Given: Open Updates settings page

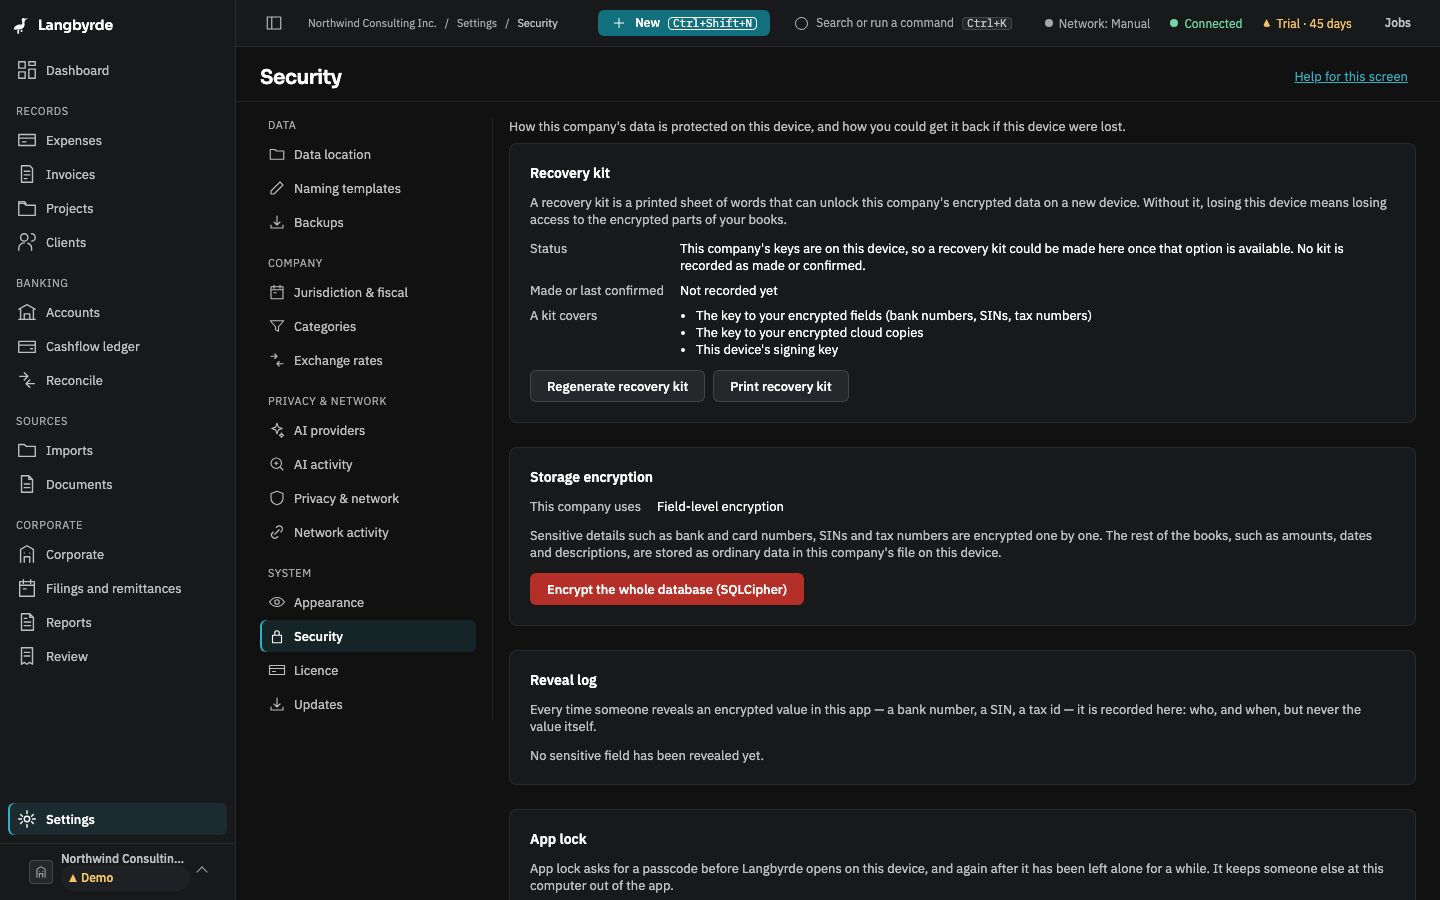Looking at the screenshot, I should click(368, 704).
